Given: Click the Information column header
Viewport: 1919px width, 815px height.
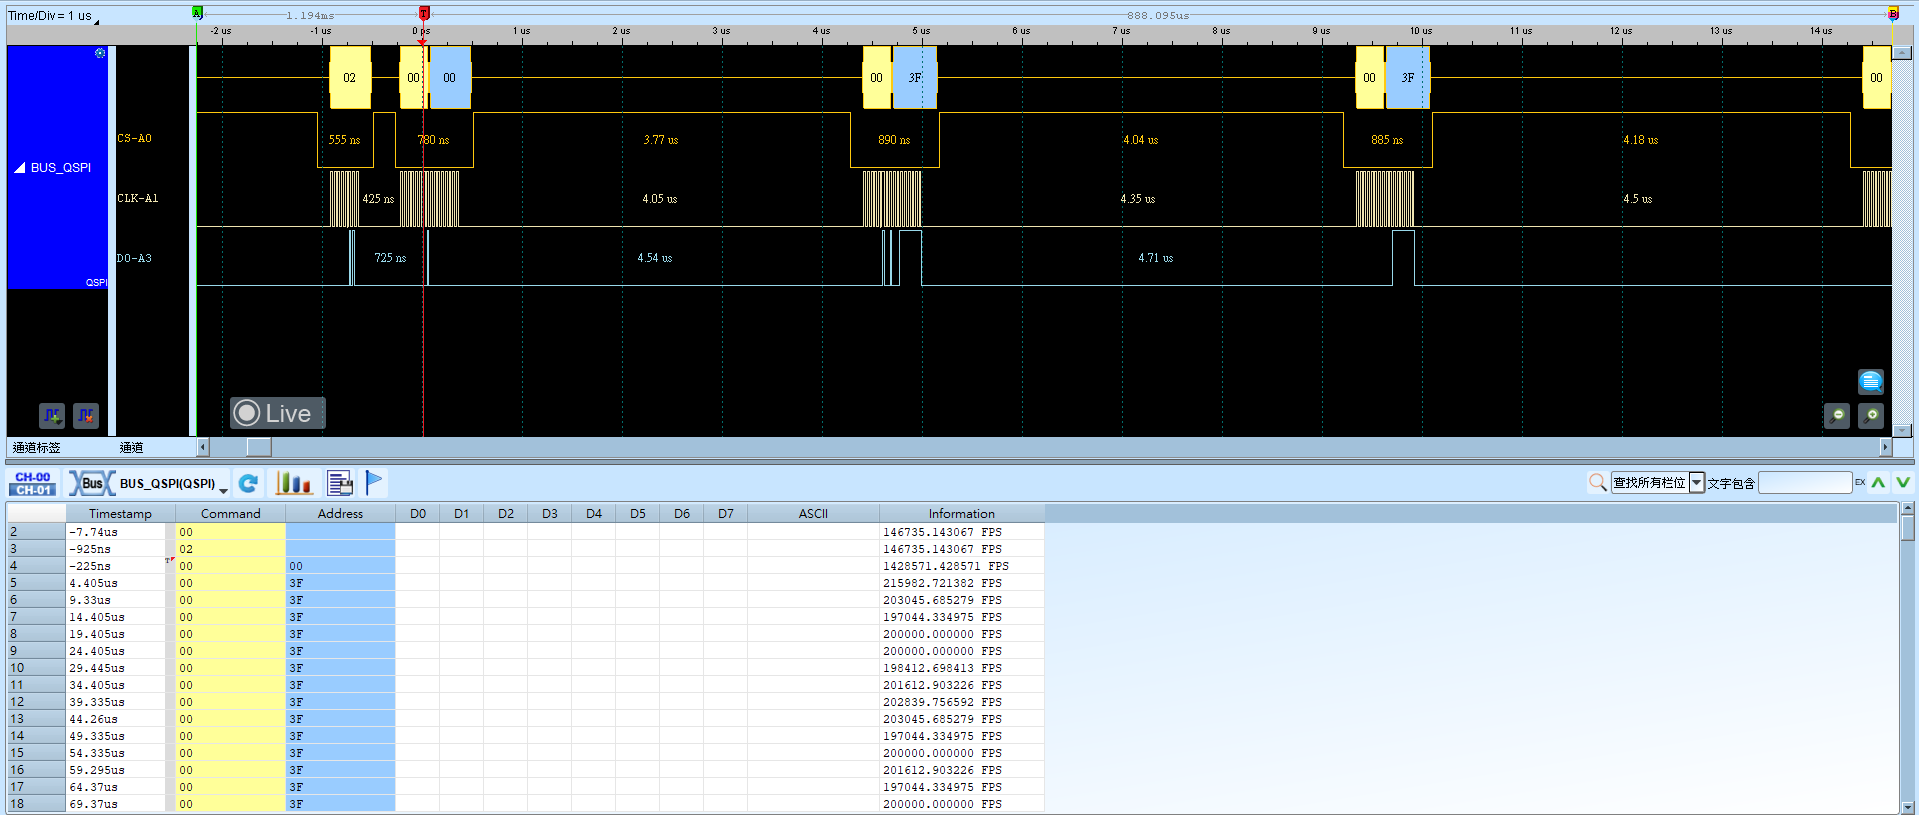Looking at the screenshot, I should [961, 514].
